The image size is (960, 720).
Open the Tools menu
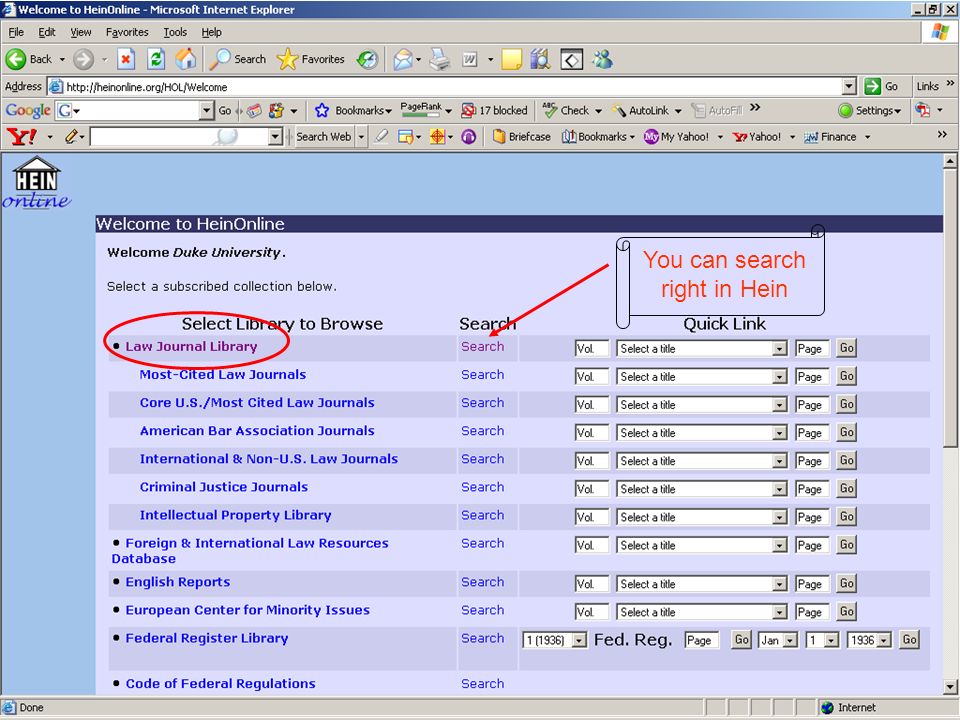pyautogui.click(x=174, y=32)
